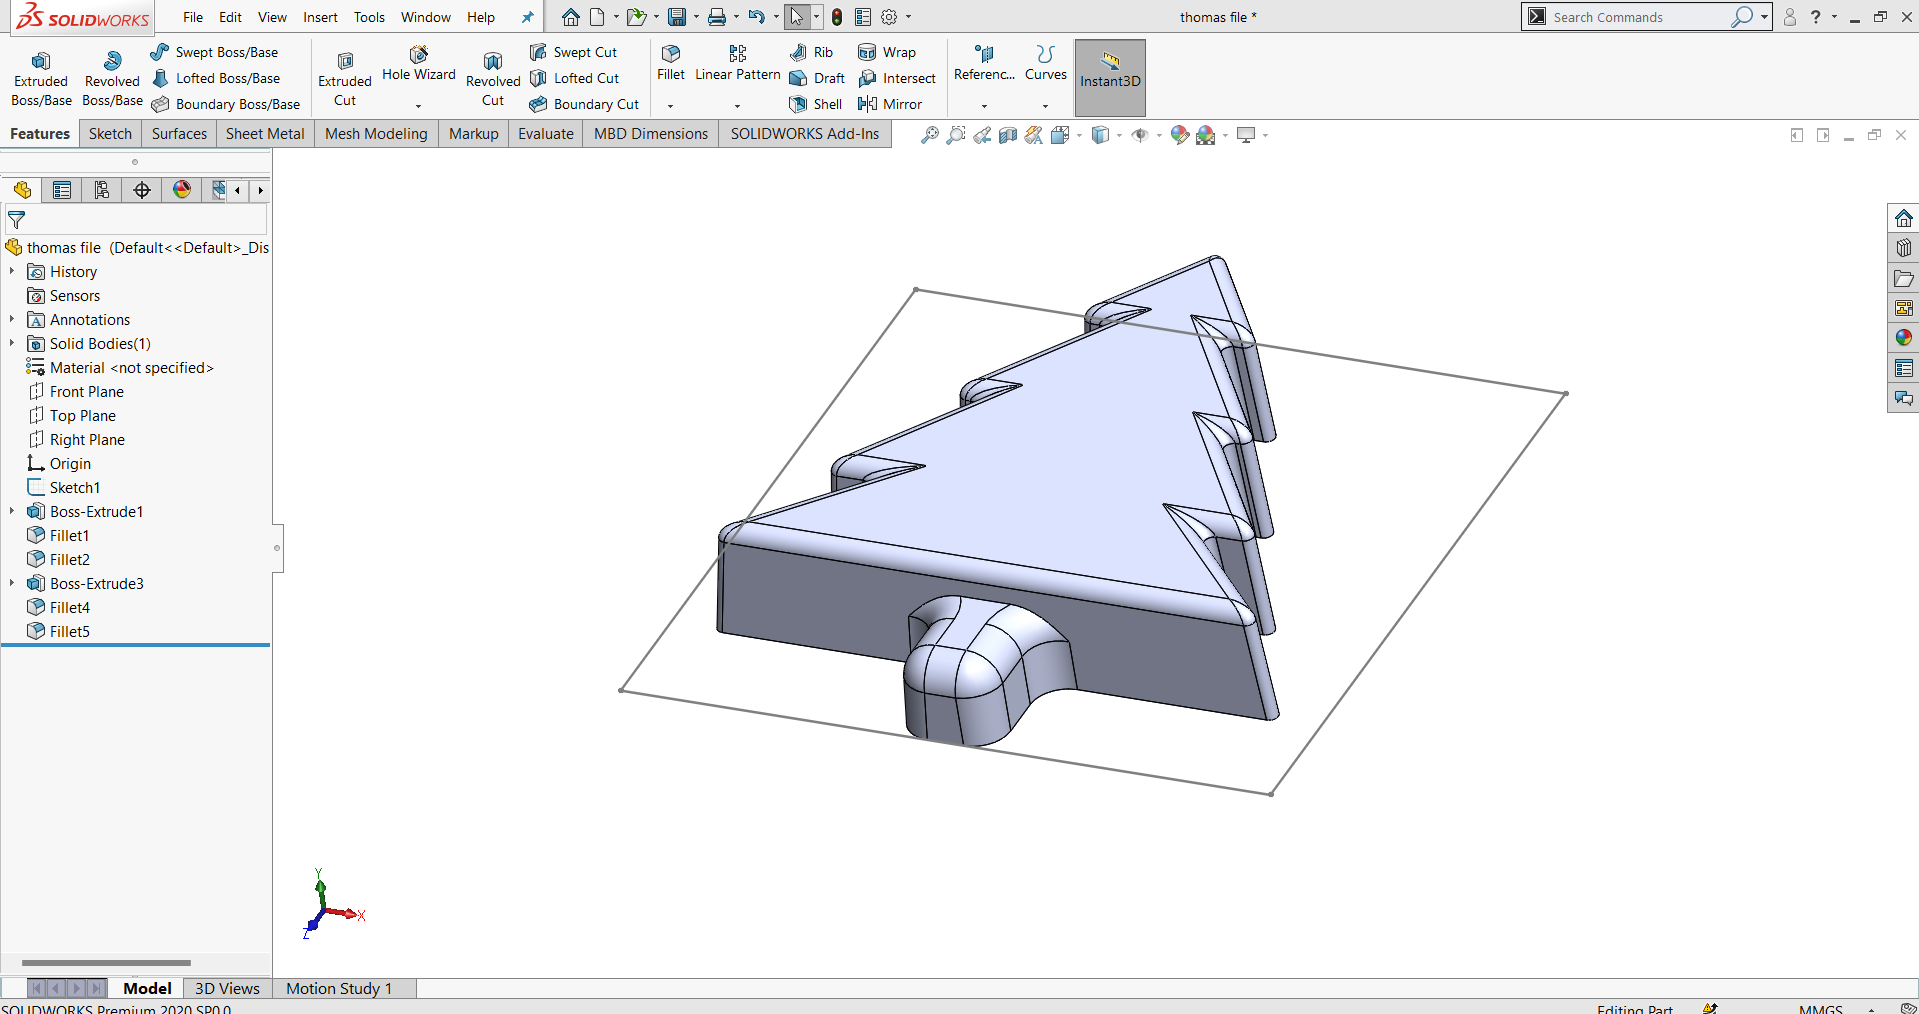The width and height of the screenshot is (1919, 1014).
Task: Switch to the Surfaces tab
Action: (179, 134)
